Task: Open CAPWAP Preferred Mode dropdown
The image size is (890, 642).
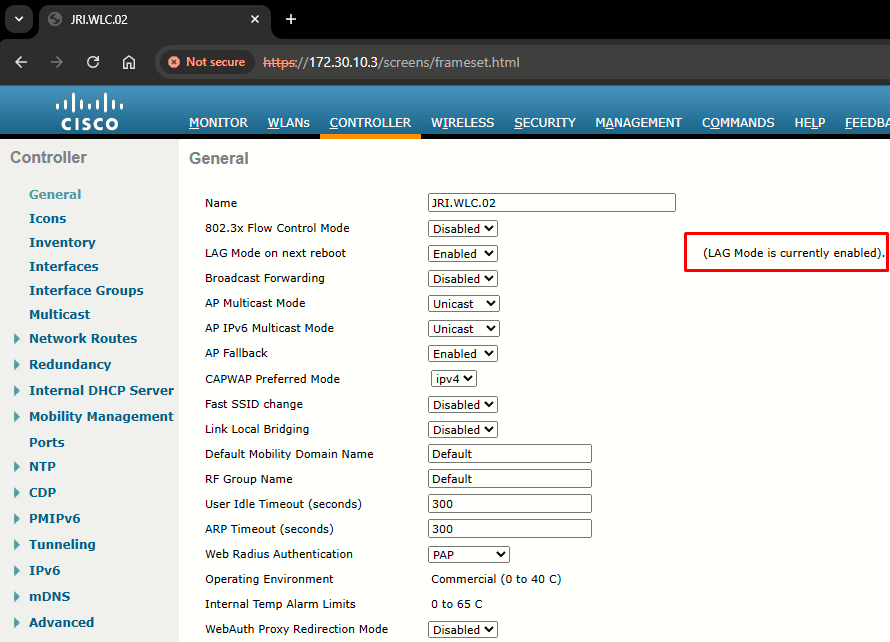Action: tap(454, 379)
